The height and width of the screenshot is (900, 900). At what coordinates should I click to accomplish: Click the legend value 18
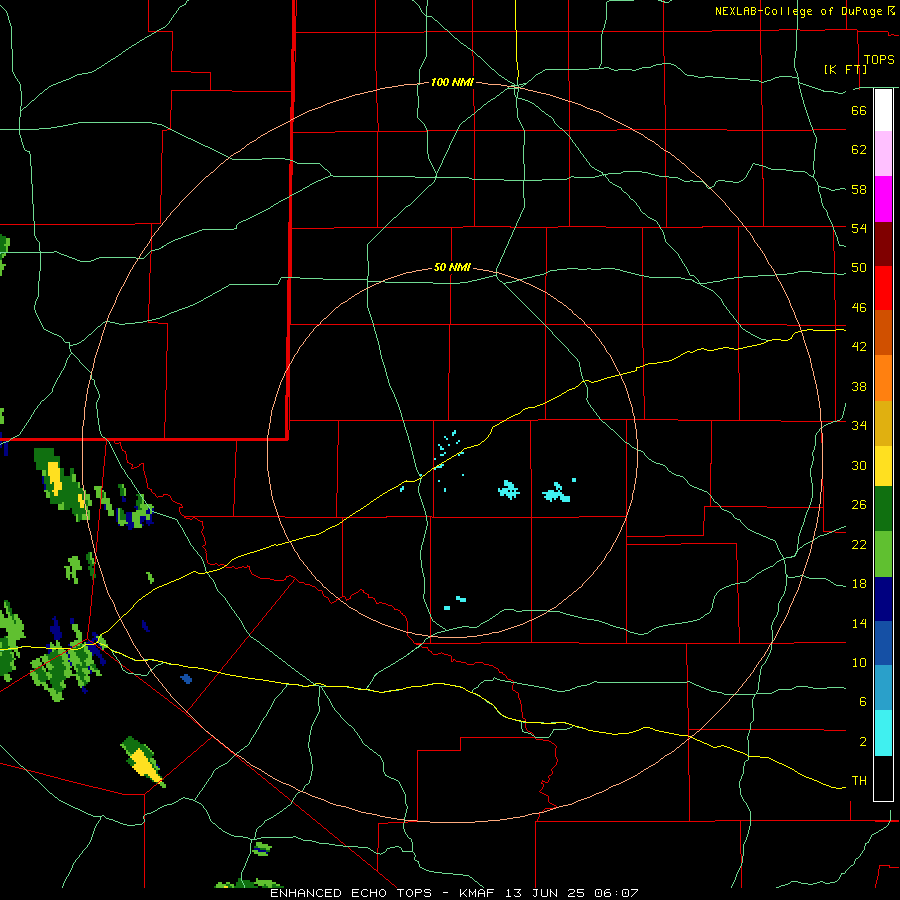(859, 584)
